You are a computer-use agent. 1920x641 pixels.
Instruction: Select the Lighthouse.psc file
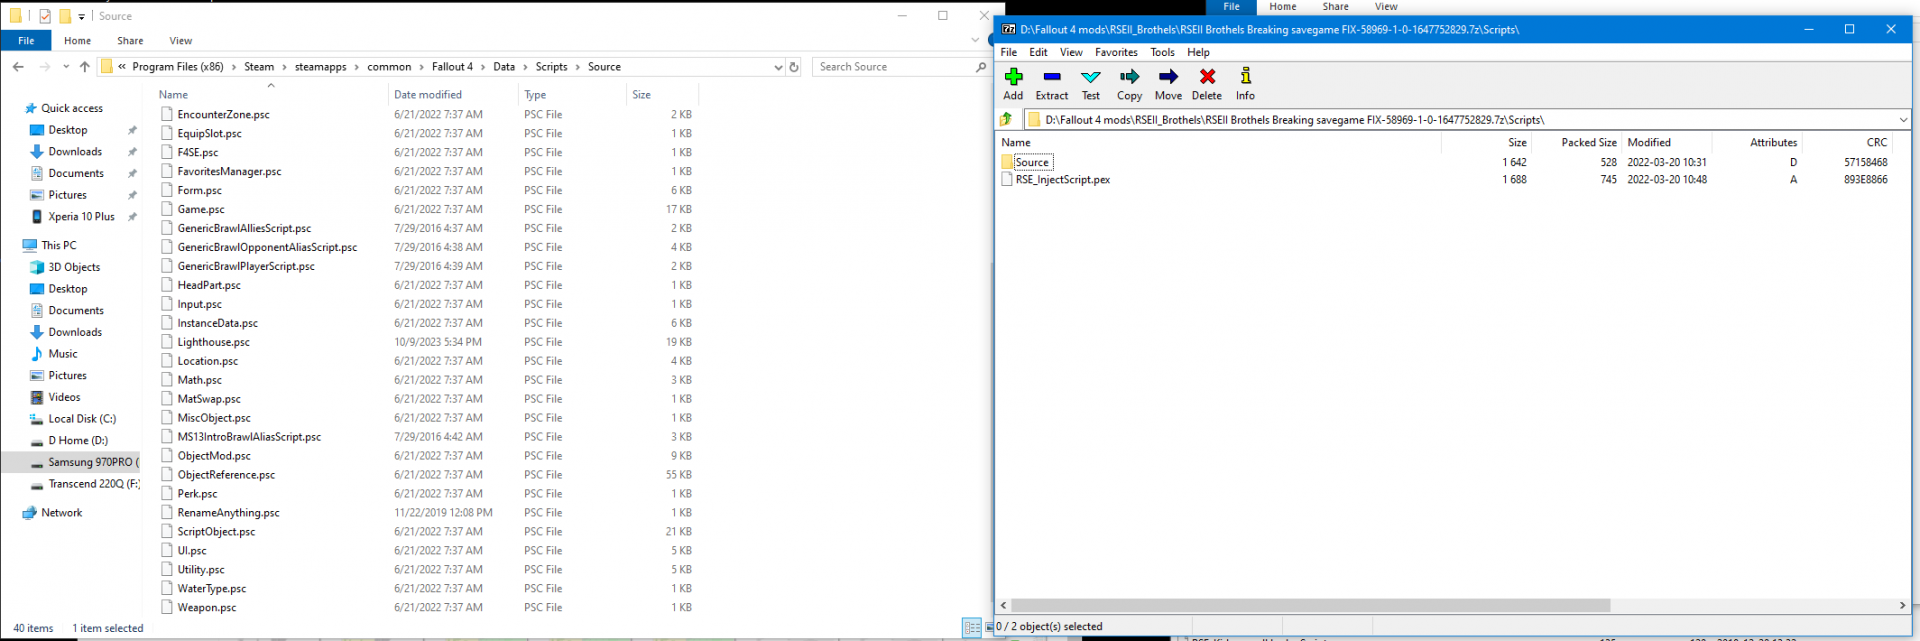214,342
